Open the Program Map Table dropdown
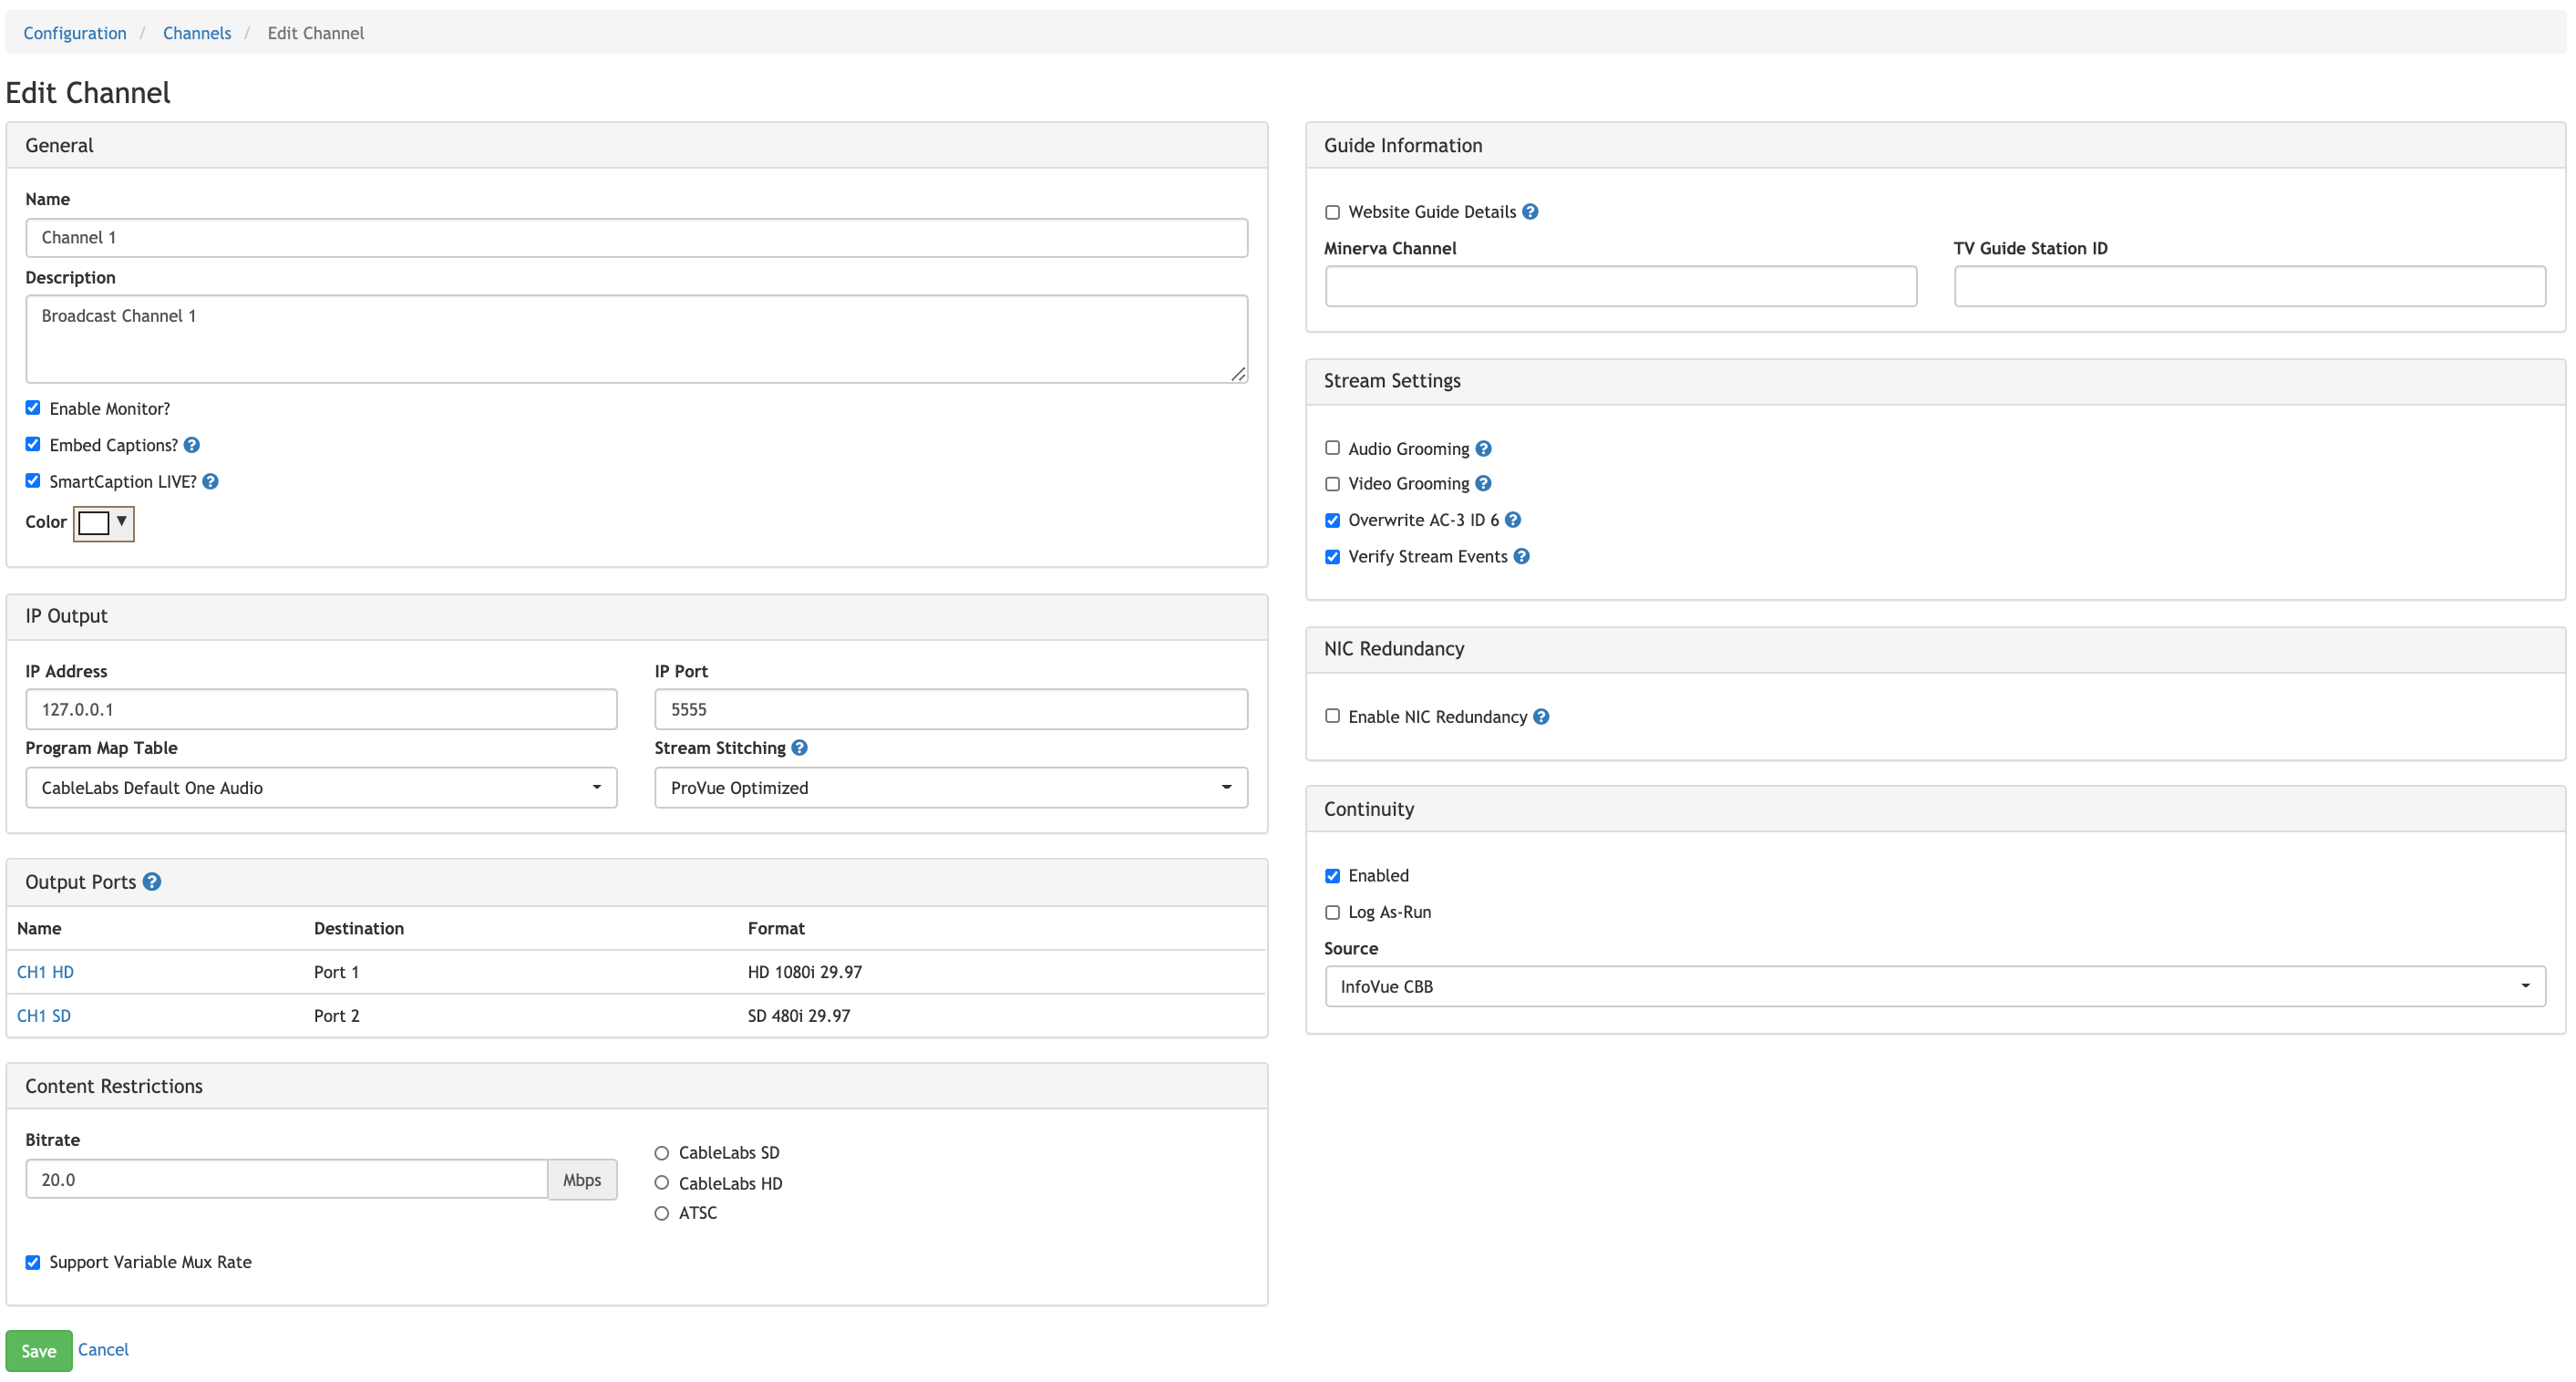Image resolution: width=2576 pixels, height=1382 pixels. (321, 787)
